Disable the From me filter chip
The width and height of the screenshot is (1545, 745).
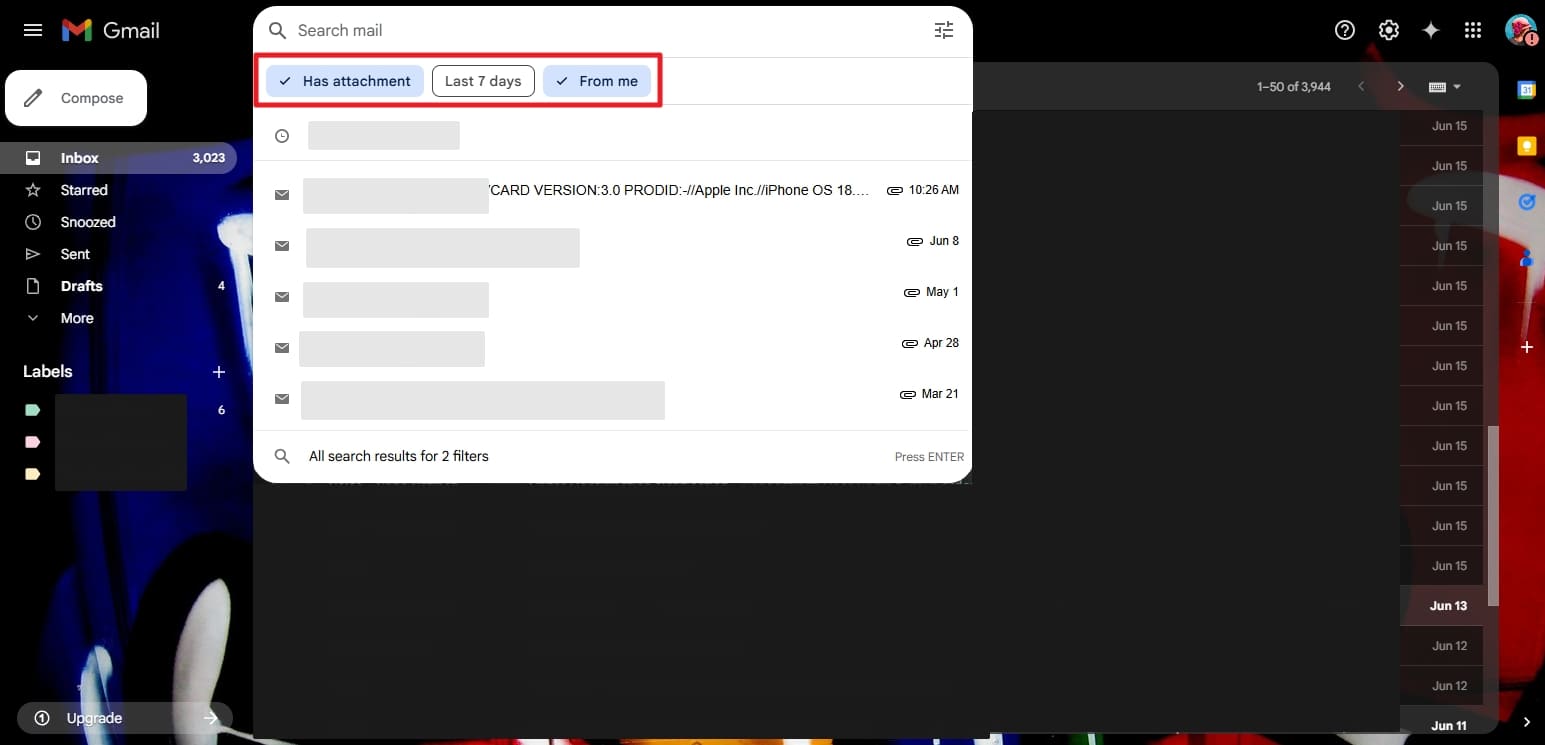click(x=597, y=81)
